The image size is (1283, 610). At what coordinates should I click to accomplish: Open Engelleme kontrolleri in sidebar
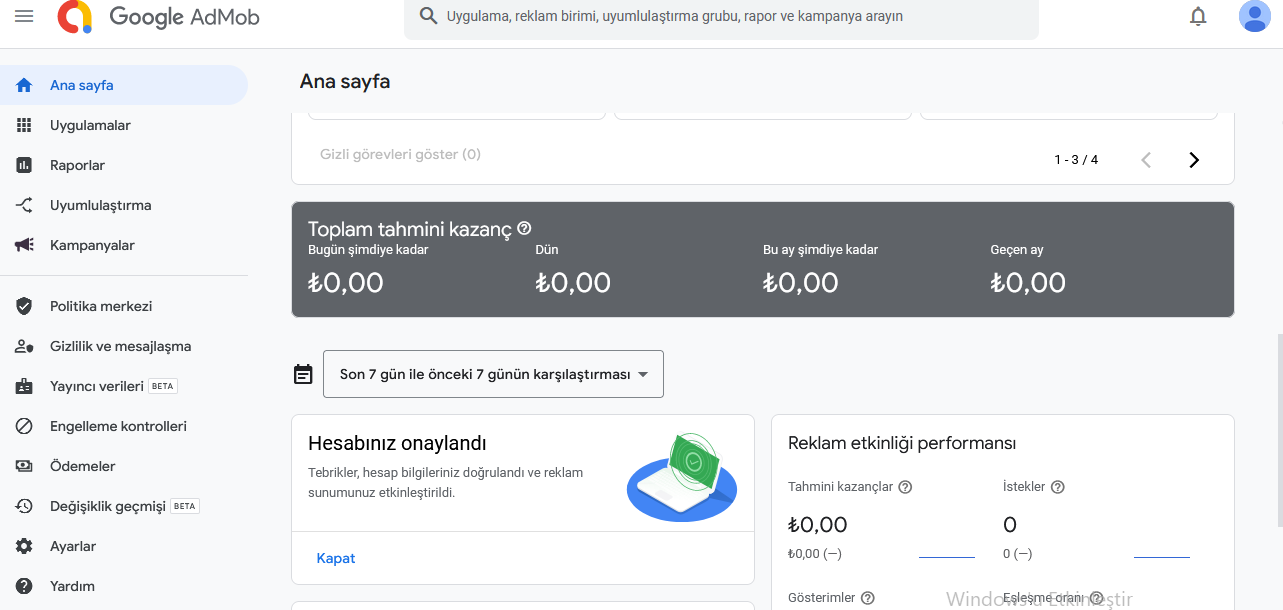point(124,426)
